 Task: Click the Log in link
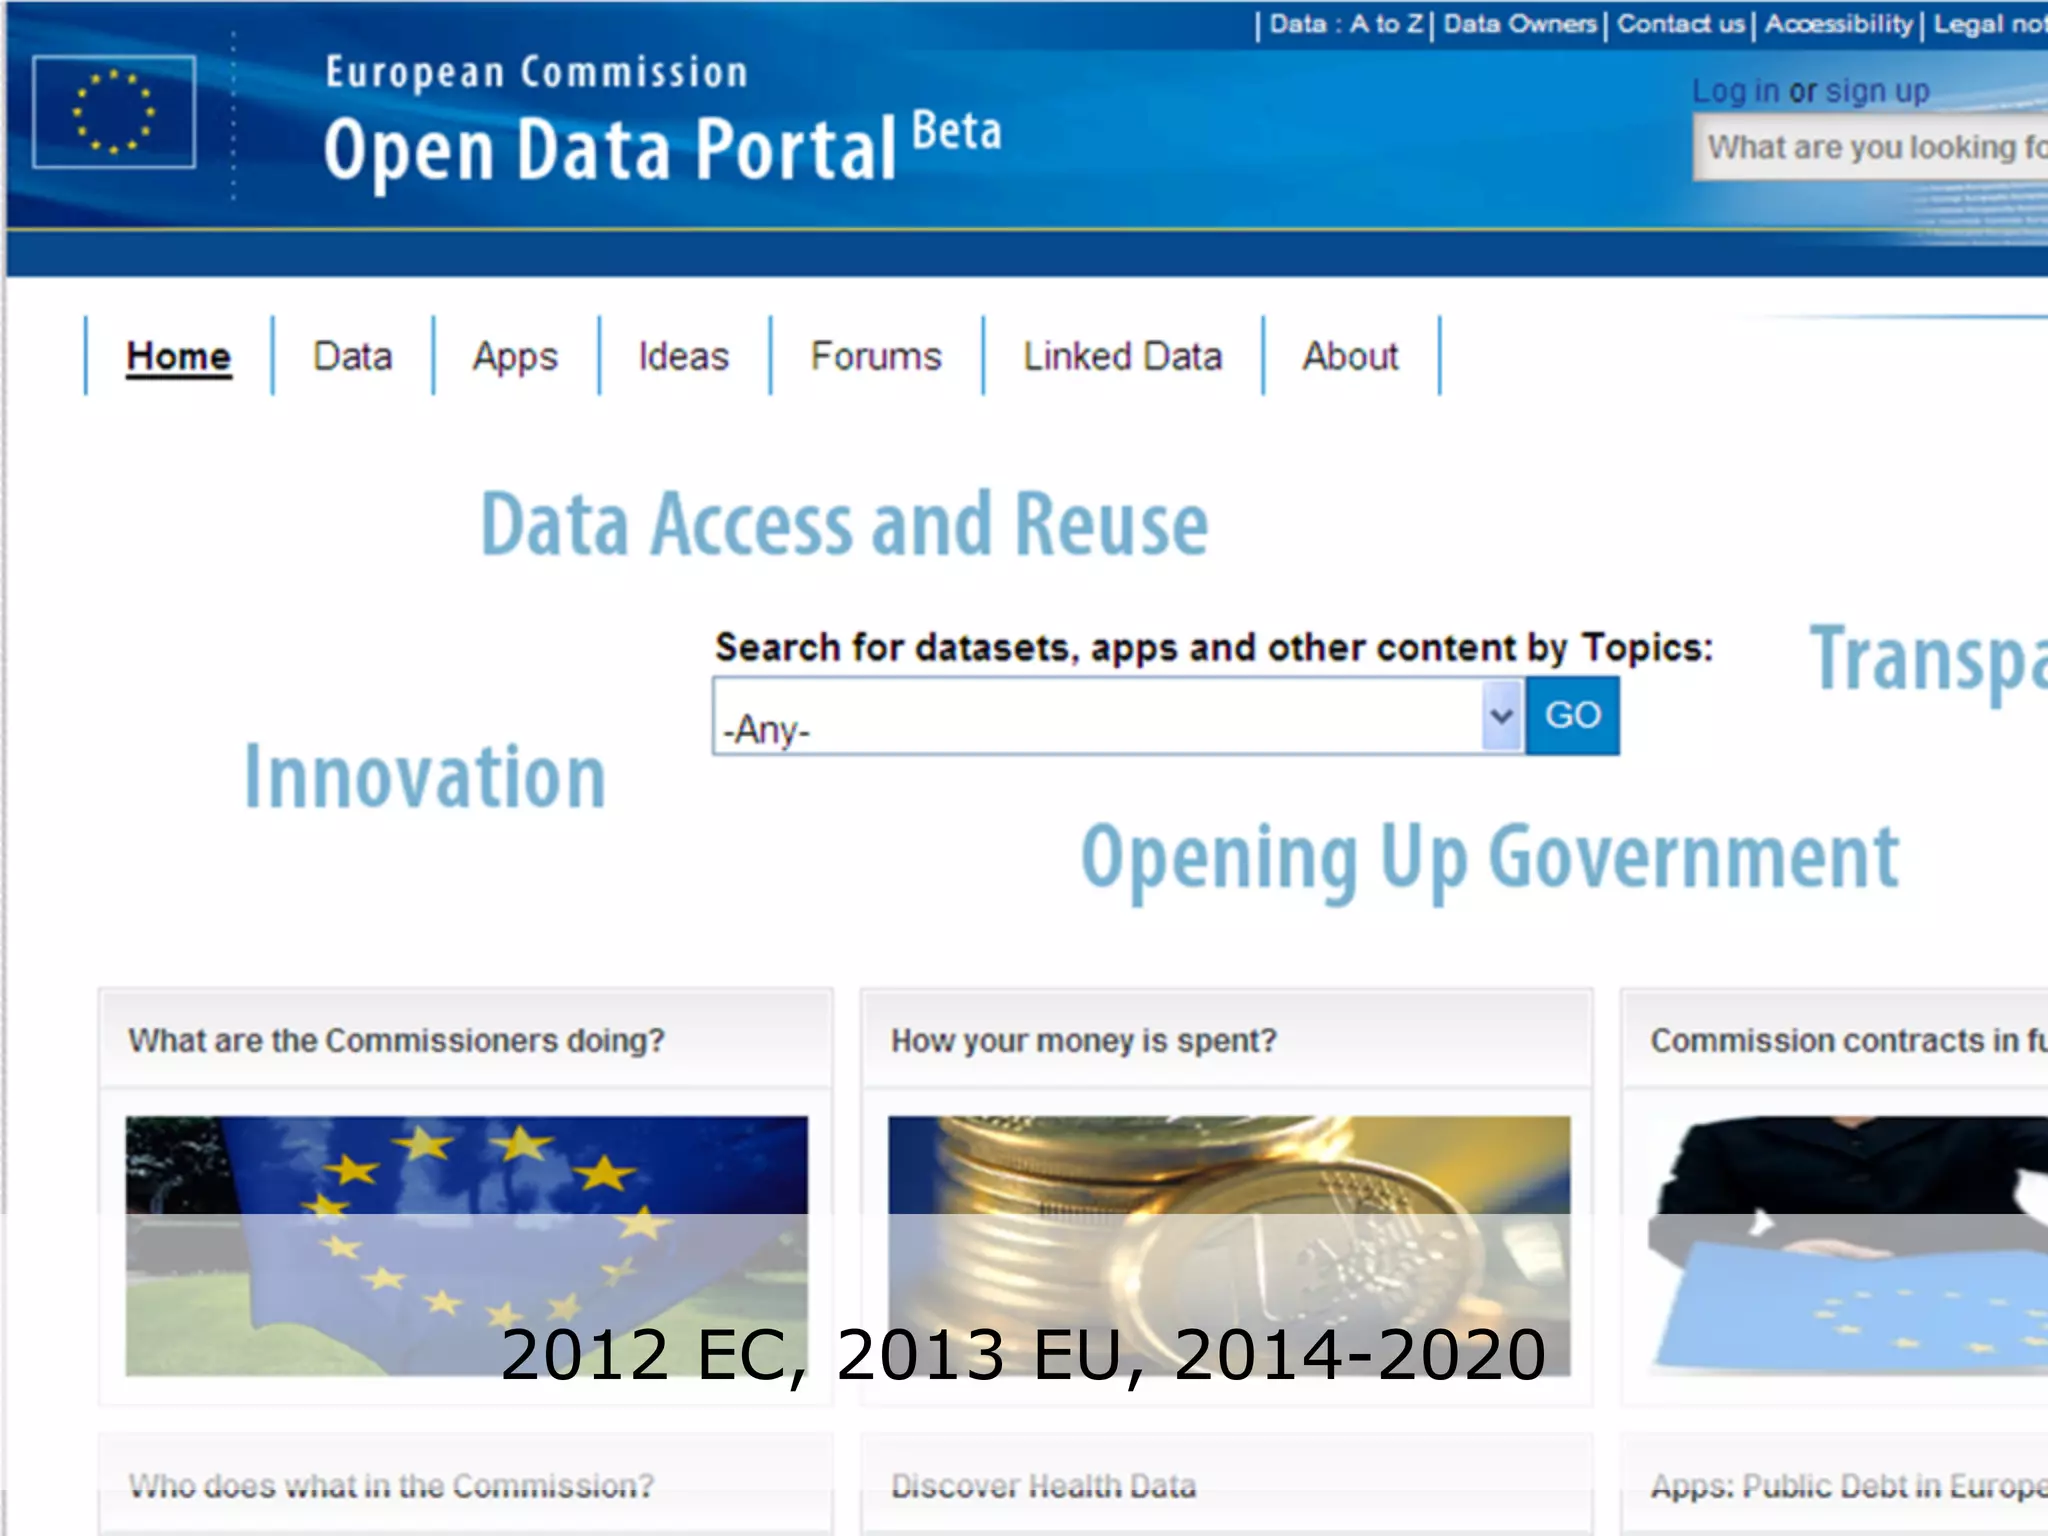(x=1735, y=91)
